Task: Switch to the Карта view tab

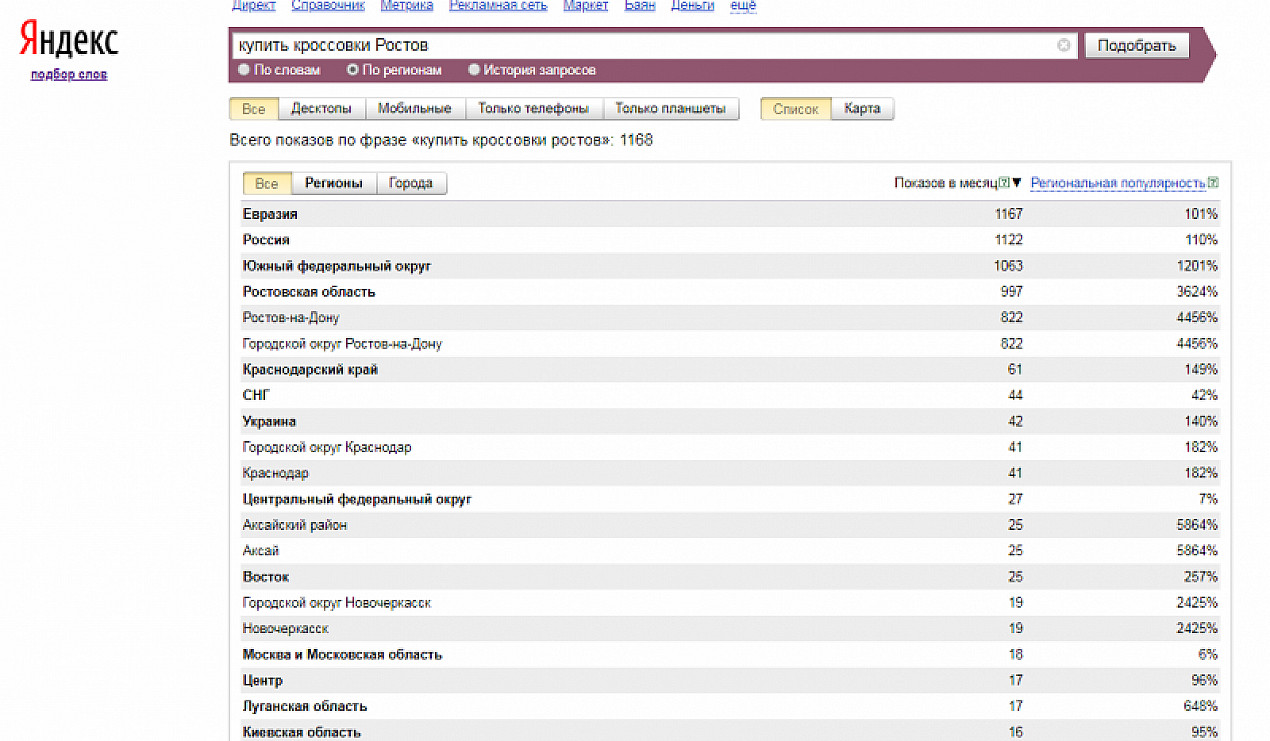Action: click(x=862, y=109)
